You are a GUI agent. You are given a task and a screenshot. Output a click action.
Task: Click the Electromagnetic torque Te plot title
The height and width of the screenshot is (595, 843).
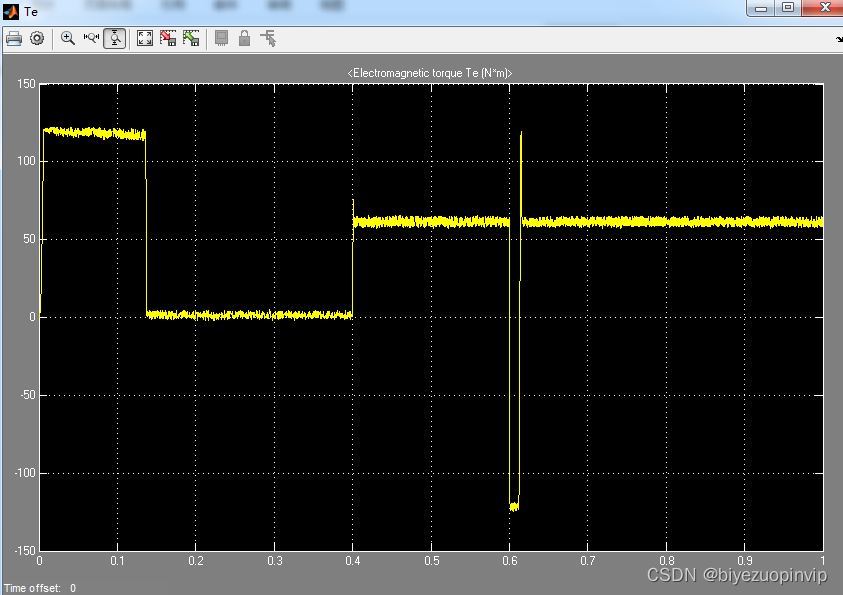(430, 73)
